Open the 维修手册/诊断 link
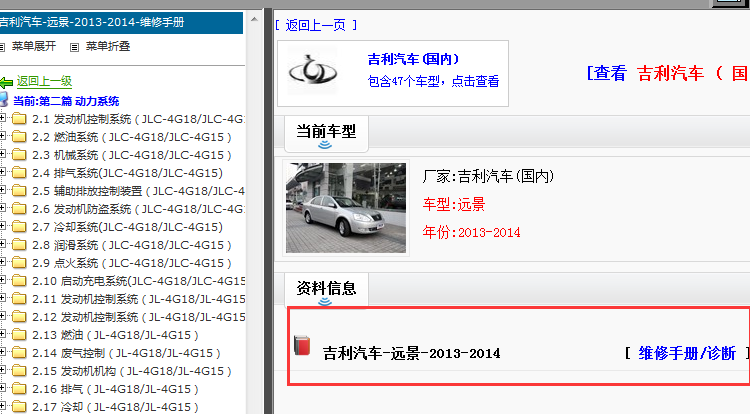 [x=687, y=353]
